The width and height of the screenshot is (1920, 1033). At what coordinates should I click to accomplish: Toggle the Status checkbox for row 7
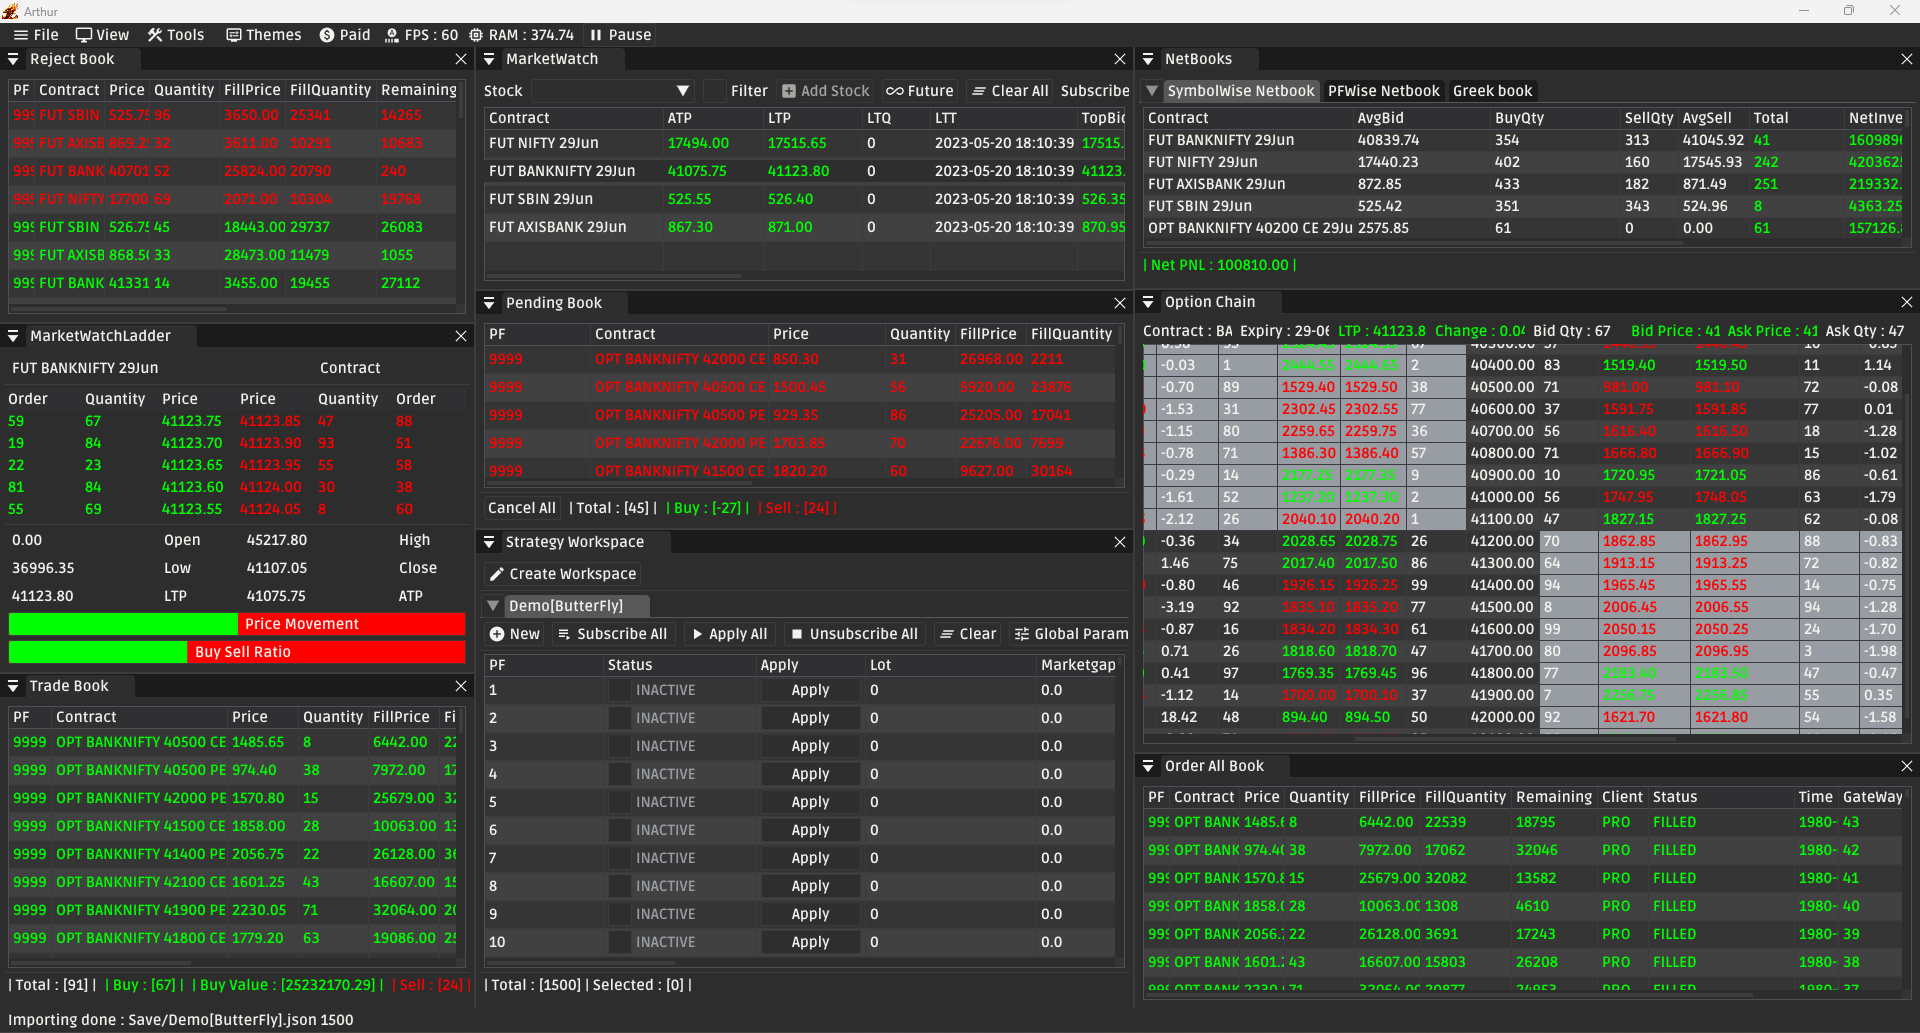pos(620,858)
